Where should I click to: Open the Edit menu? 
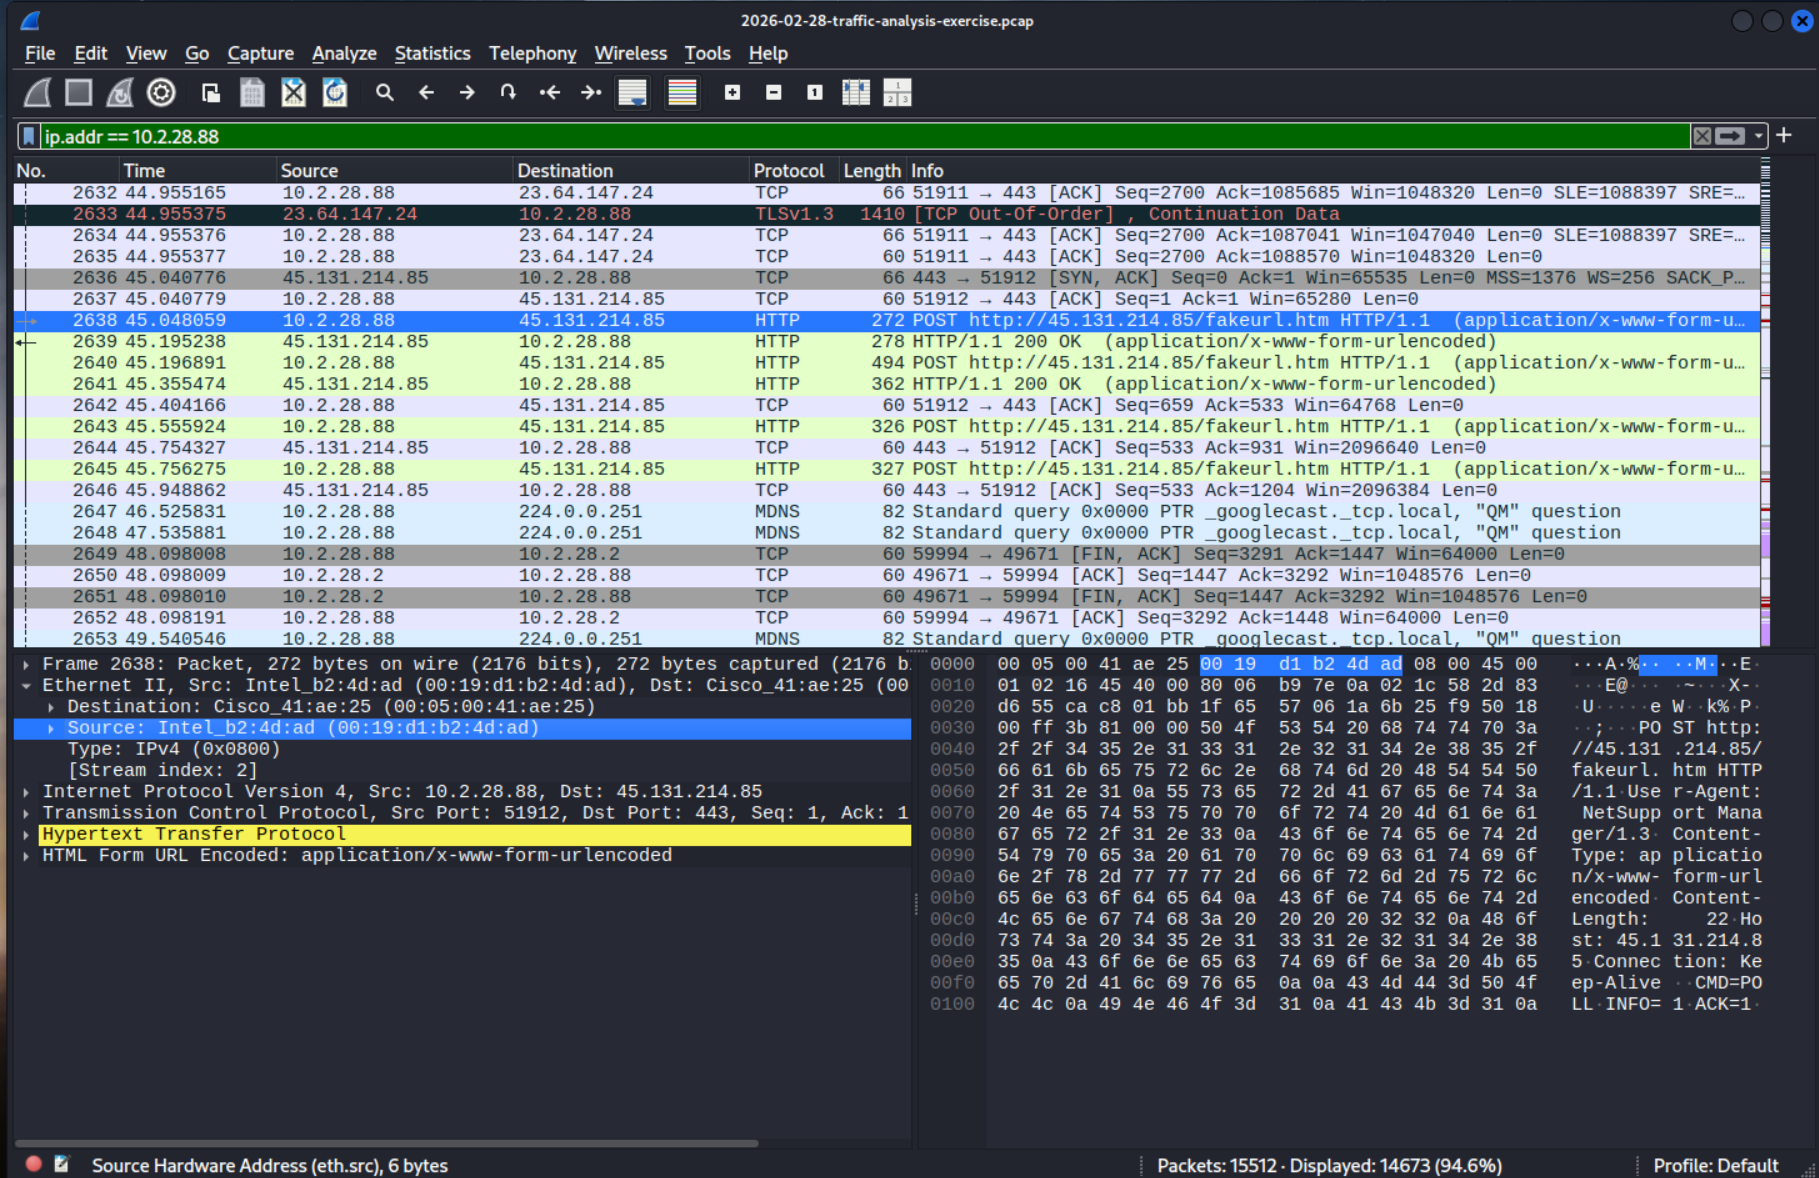tap(91, 53)
